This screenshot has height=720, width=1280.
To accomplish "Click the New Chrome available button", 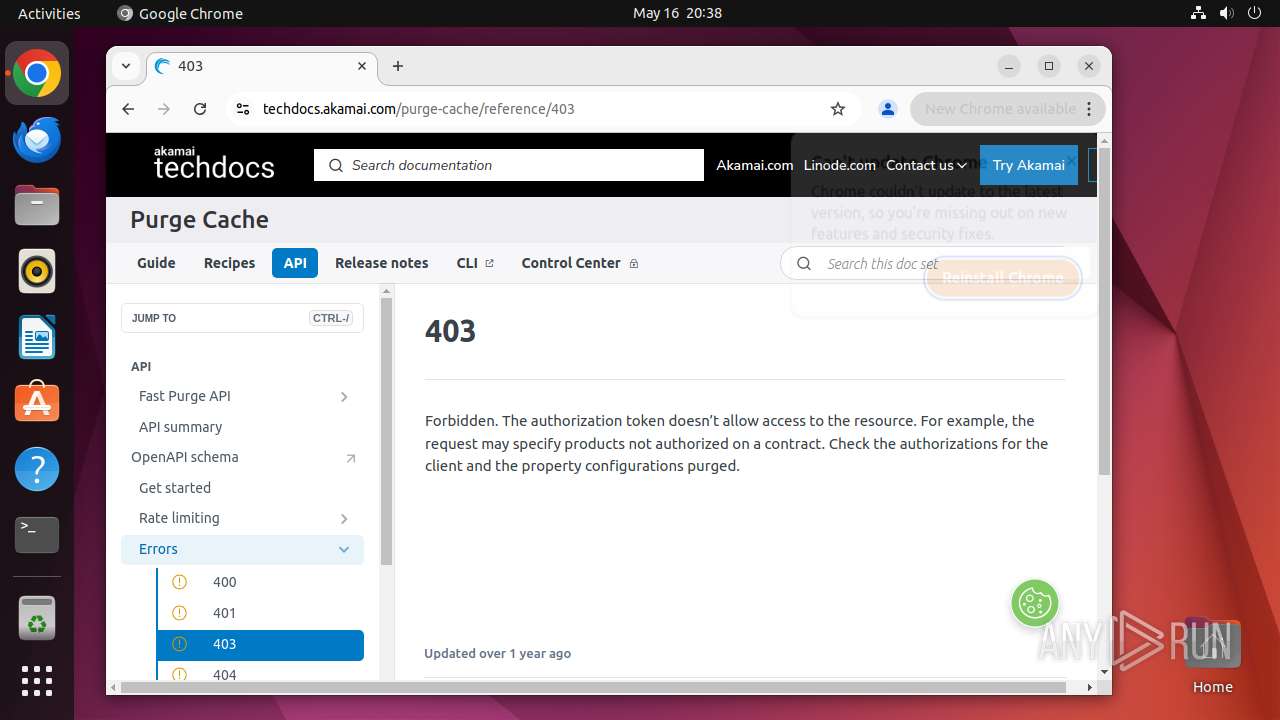I will coord(1007,109).
